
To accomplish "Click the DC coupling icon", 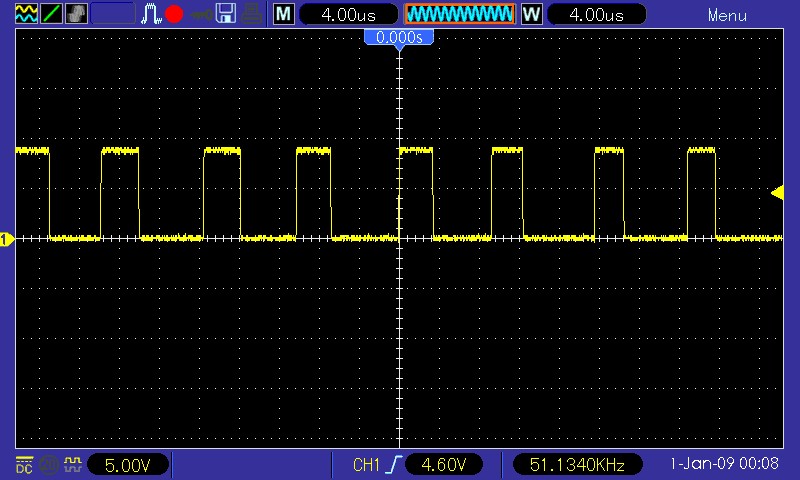I will [24, 465].
